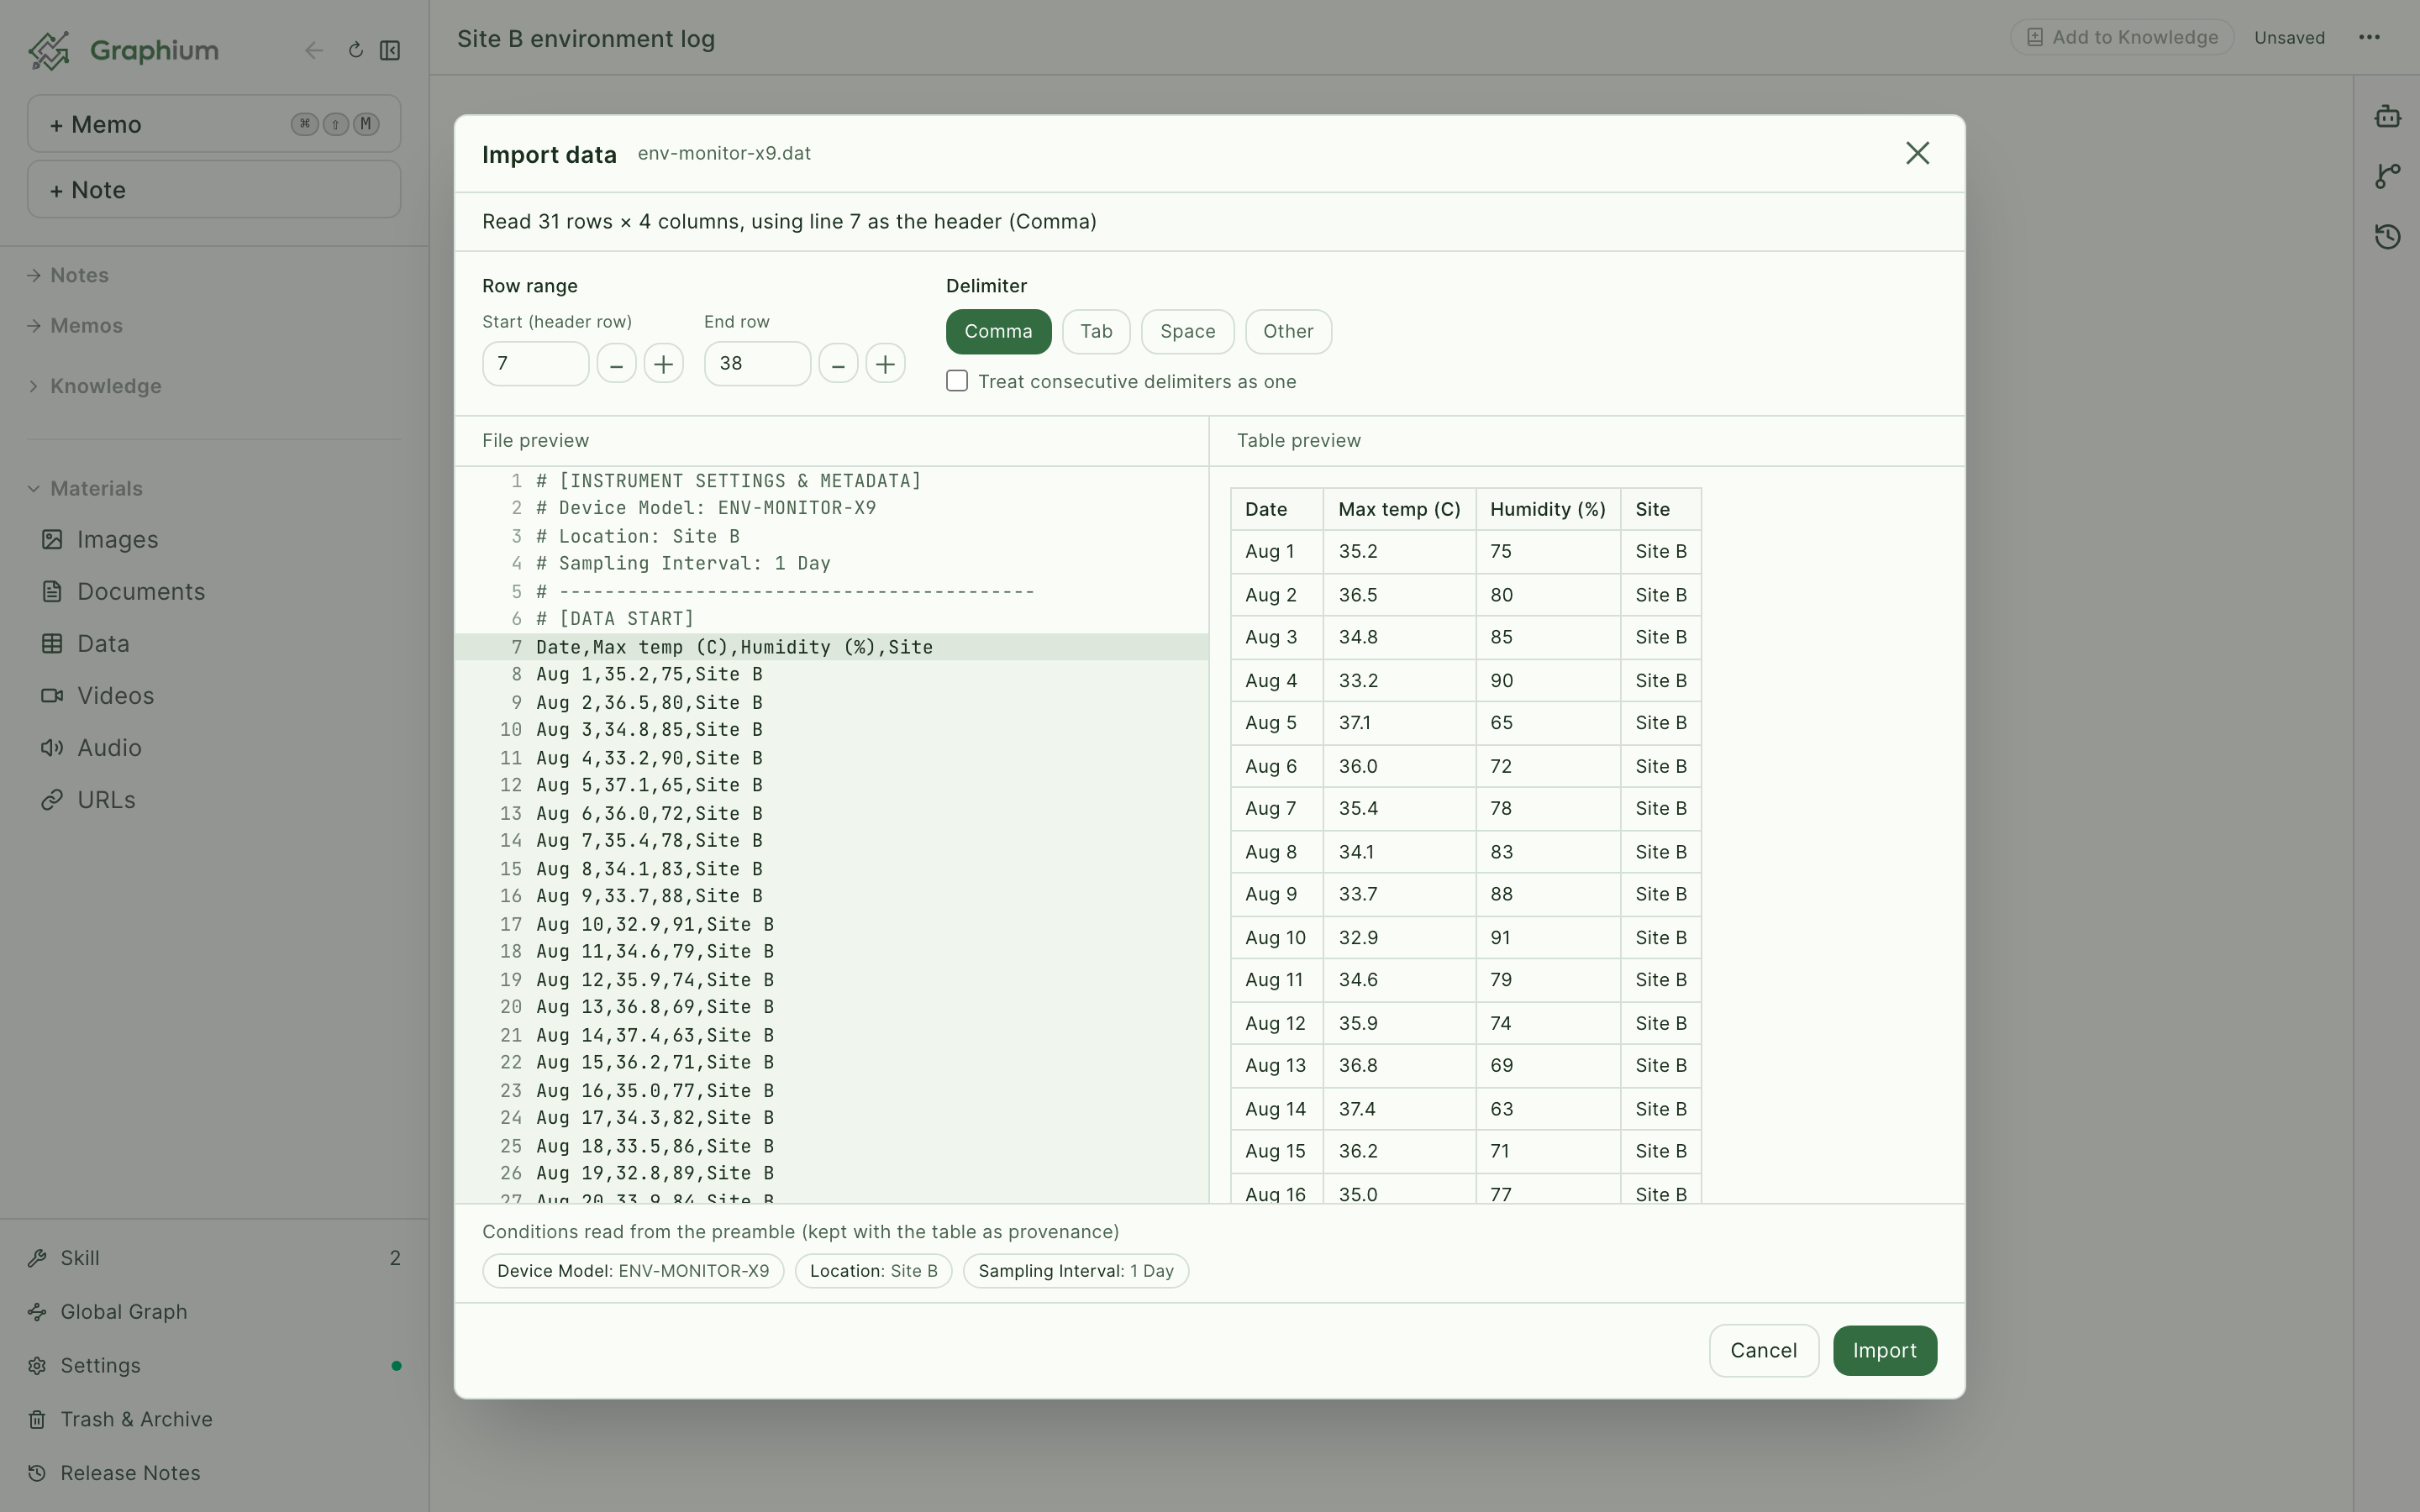Open the Settings gear icon
Viewport: 2420px width, 1512px height.
pyautogui.click(x=37, y=1366)
